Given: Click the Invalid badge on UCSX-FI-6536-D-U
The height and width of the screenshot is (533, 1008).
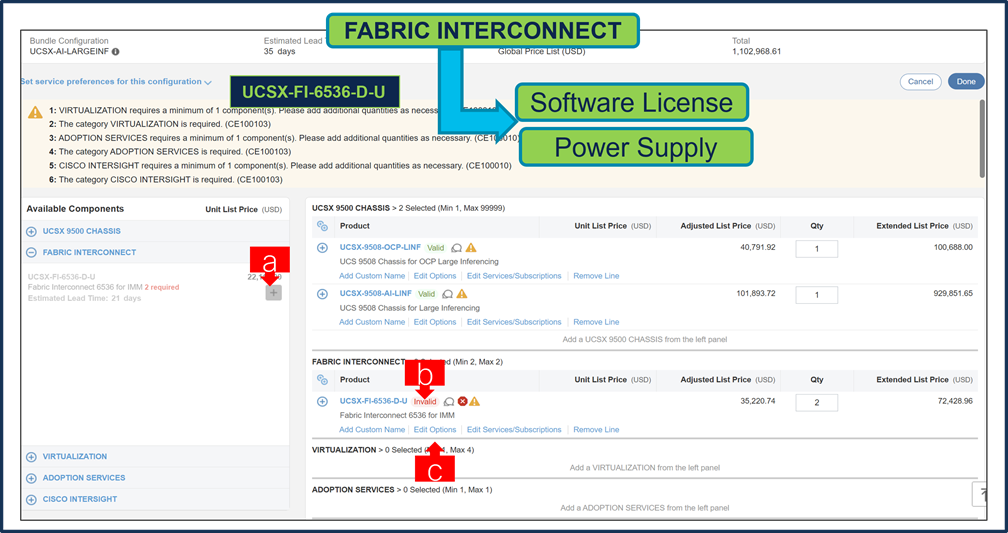Looking at the screenshot, I should (x=425, y=401).
